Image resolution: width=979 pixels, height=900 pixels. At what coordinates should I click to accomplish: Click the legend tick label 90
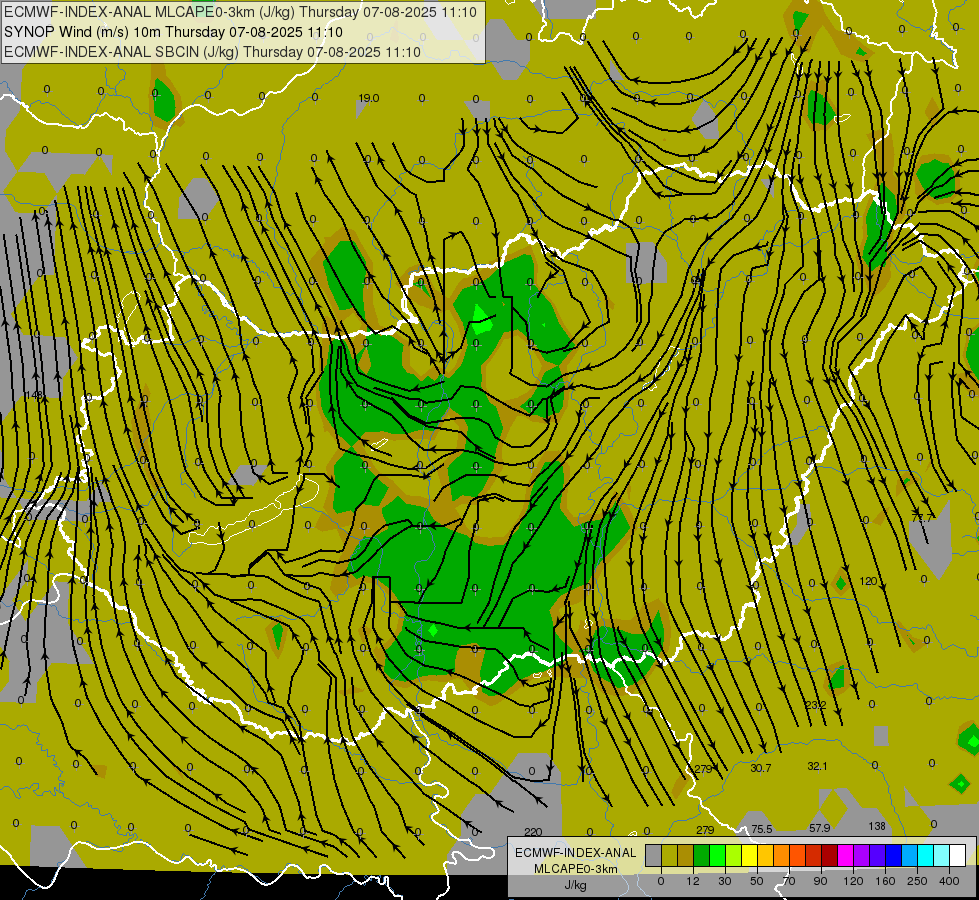click(820, 881)
